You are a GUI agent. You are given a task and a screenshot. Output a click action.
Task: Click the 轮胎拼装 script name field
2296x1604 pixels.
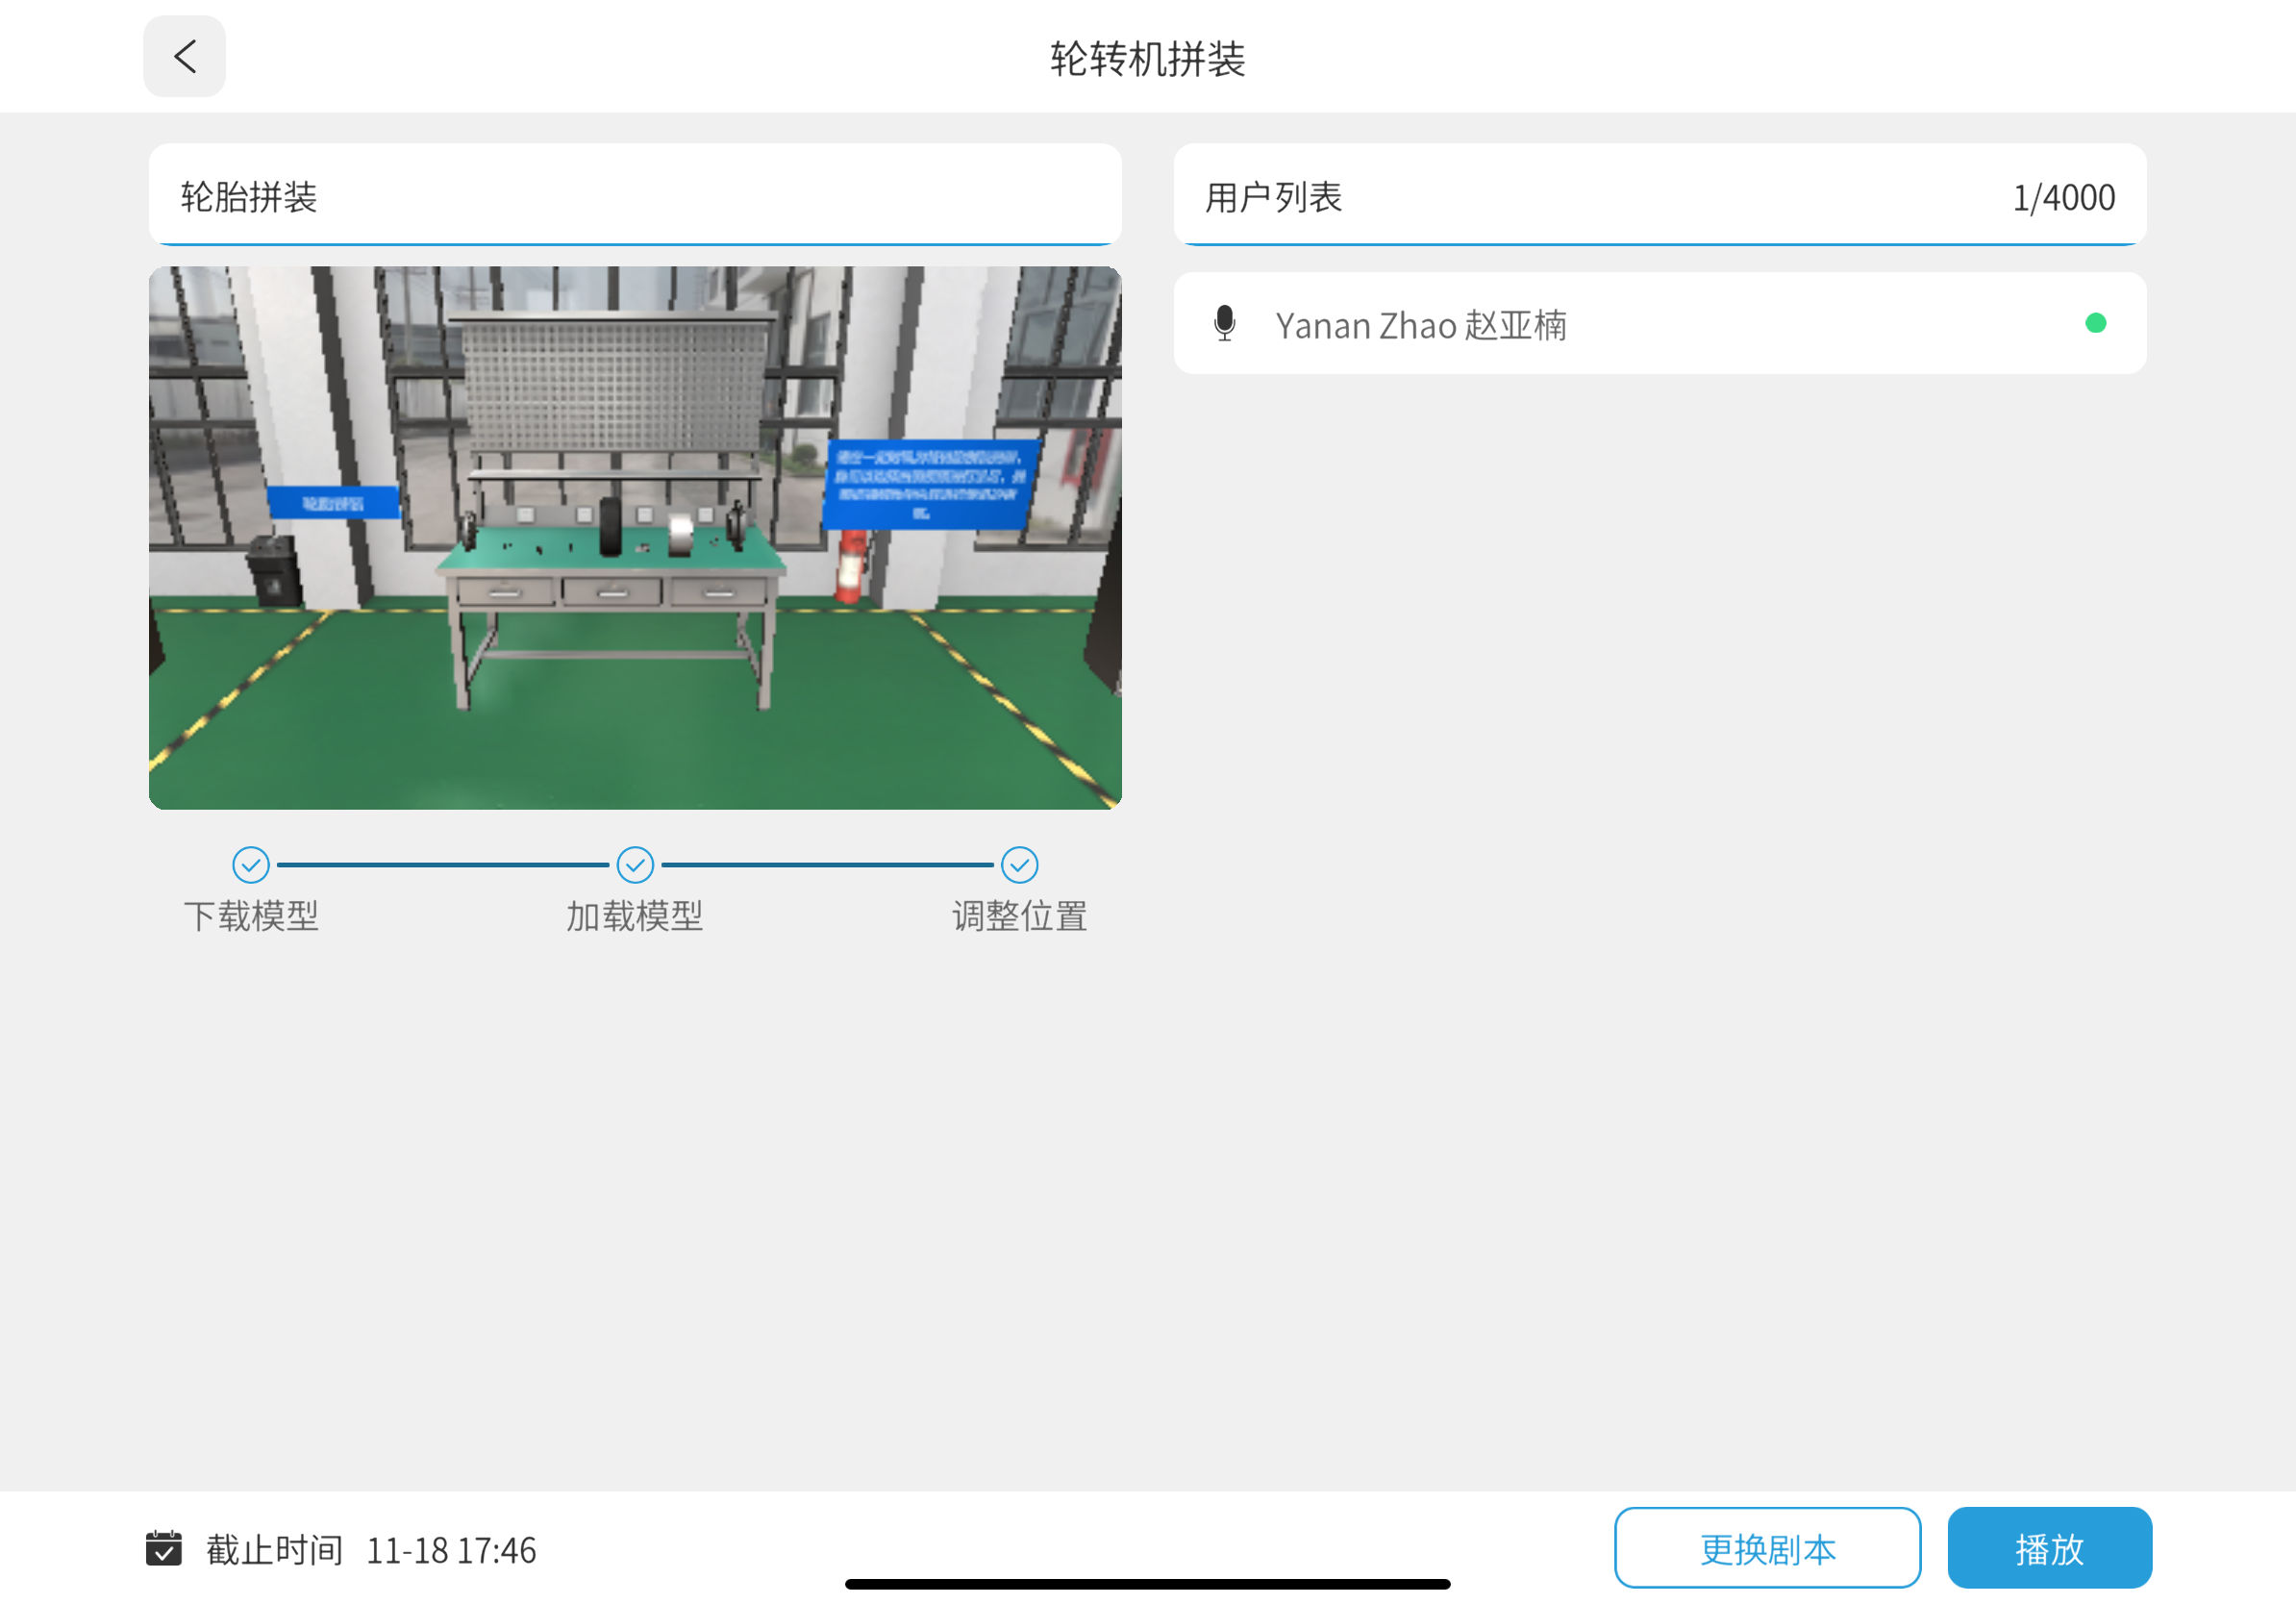point(635,195)
